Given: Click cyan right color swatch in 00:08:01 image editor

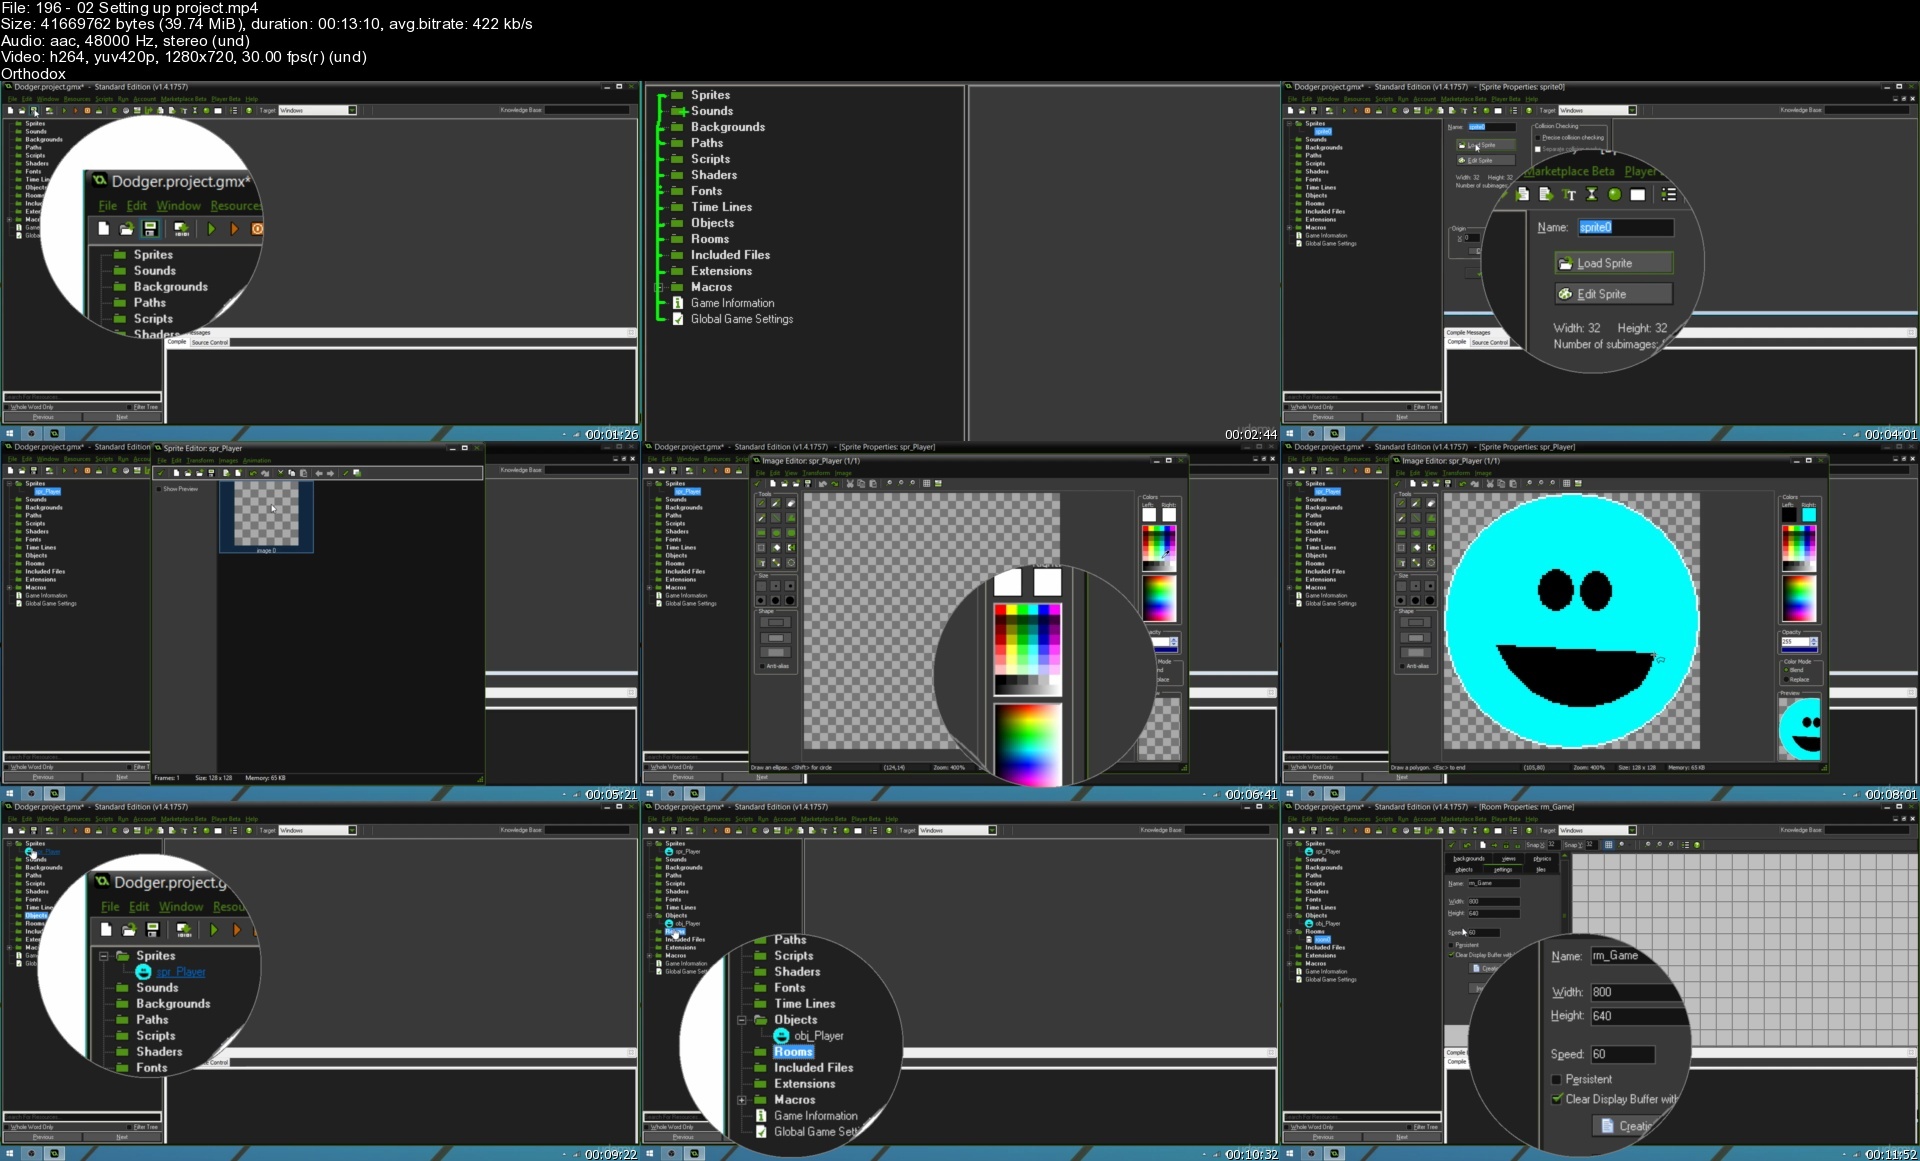Looking at the screenshot, I should [1808, 515].
